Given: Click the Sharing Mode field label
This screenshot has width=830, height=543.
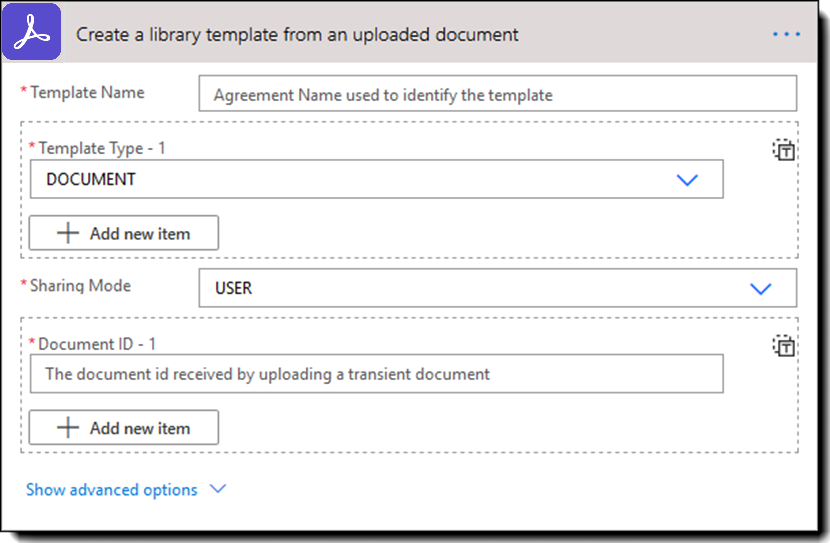Looking at the screenshot, I should tap(80, 286).
